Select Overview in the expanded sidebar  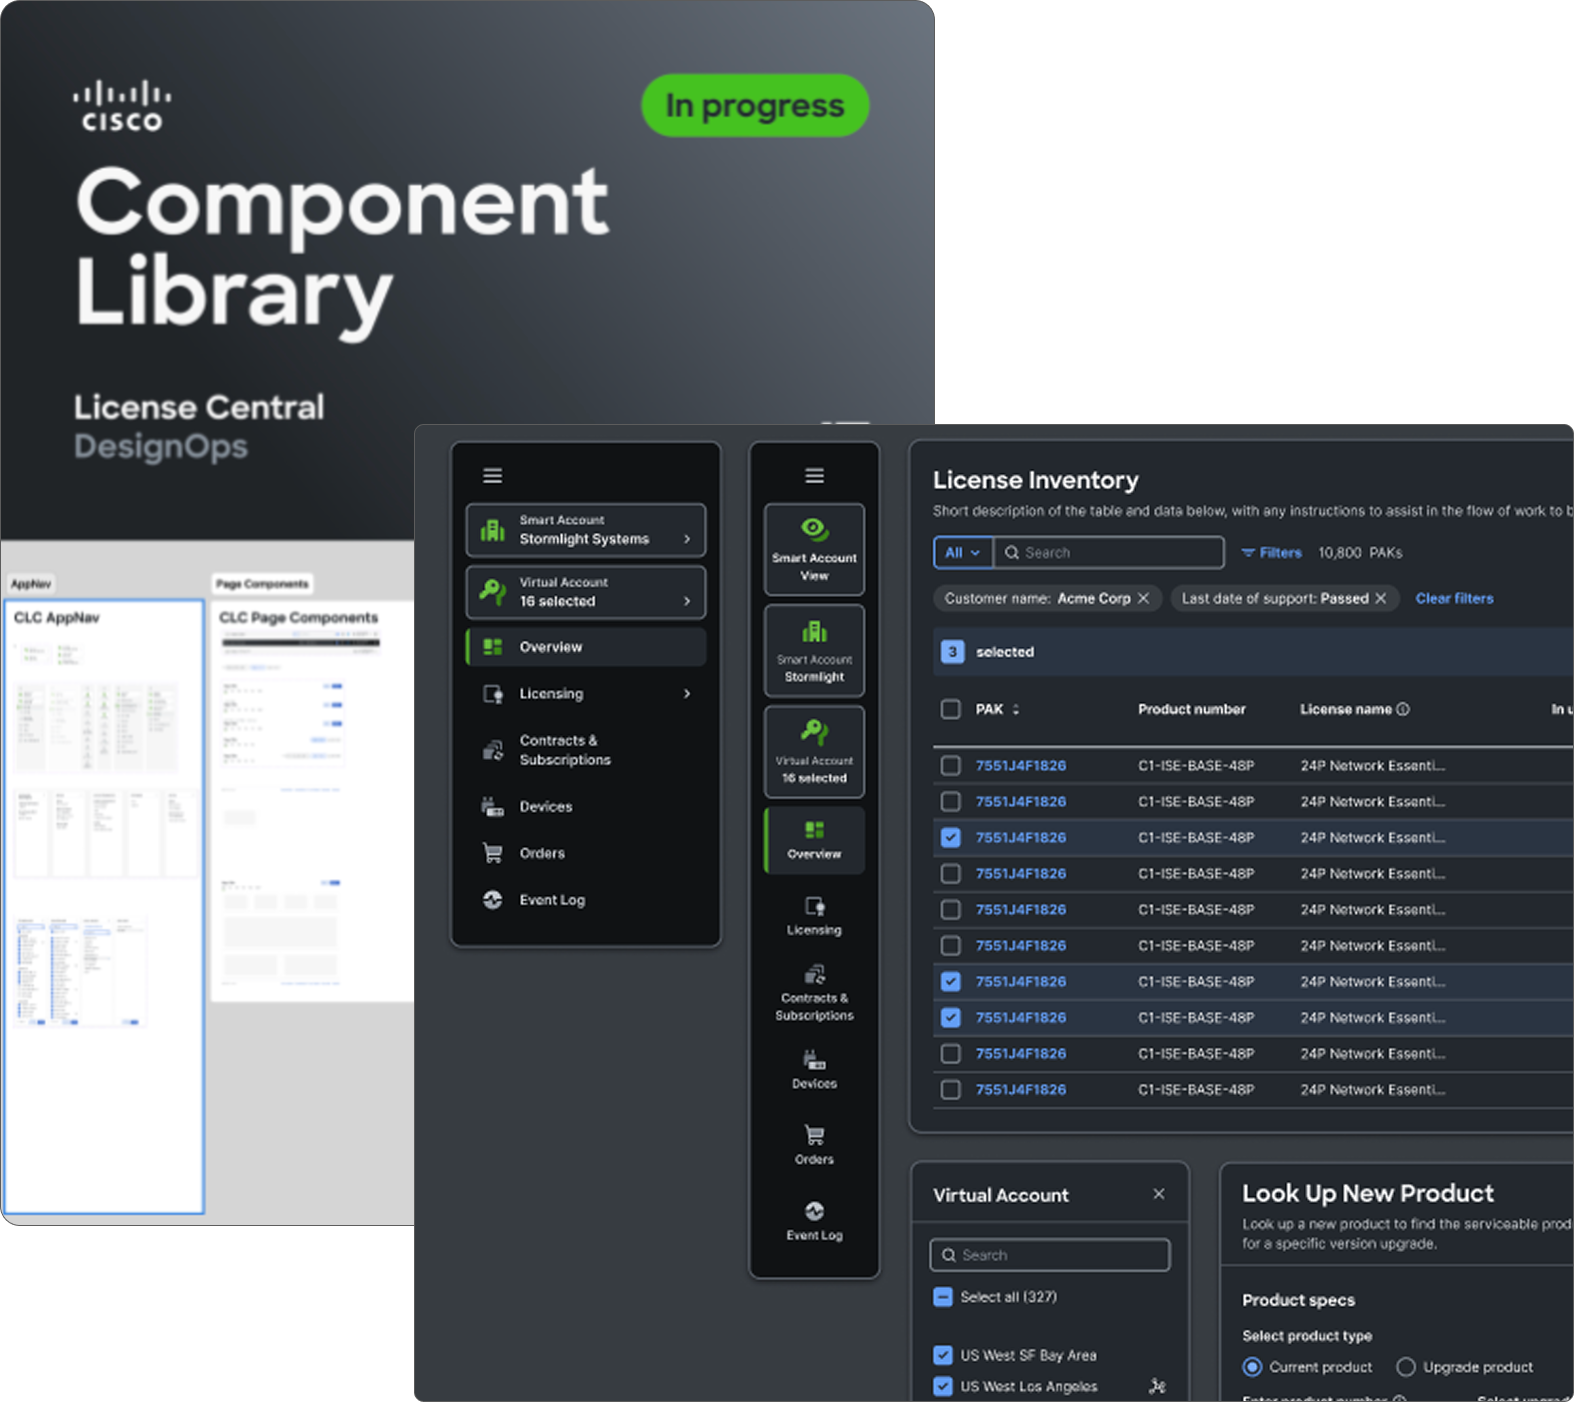(586, 647)
